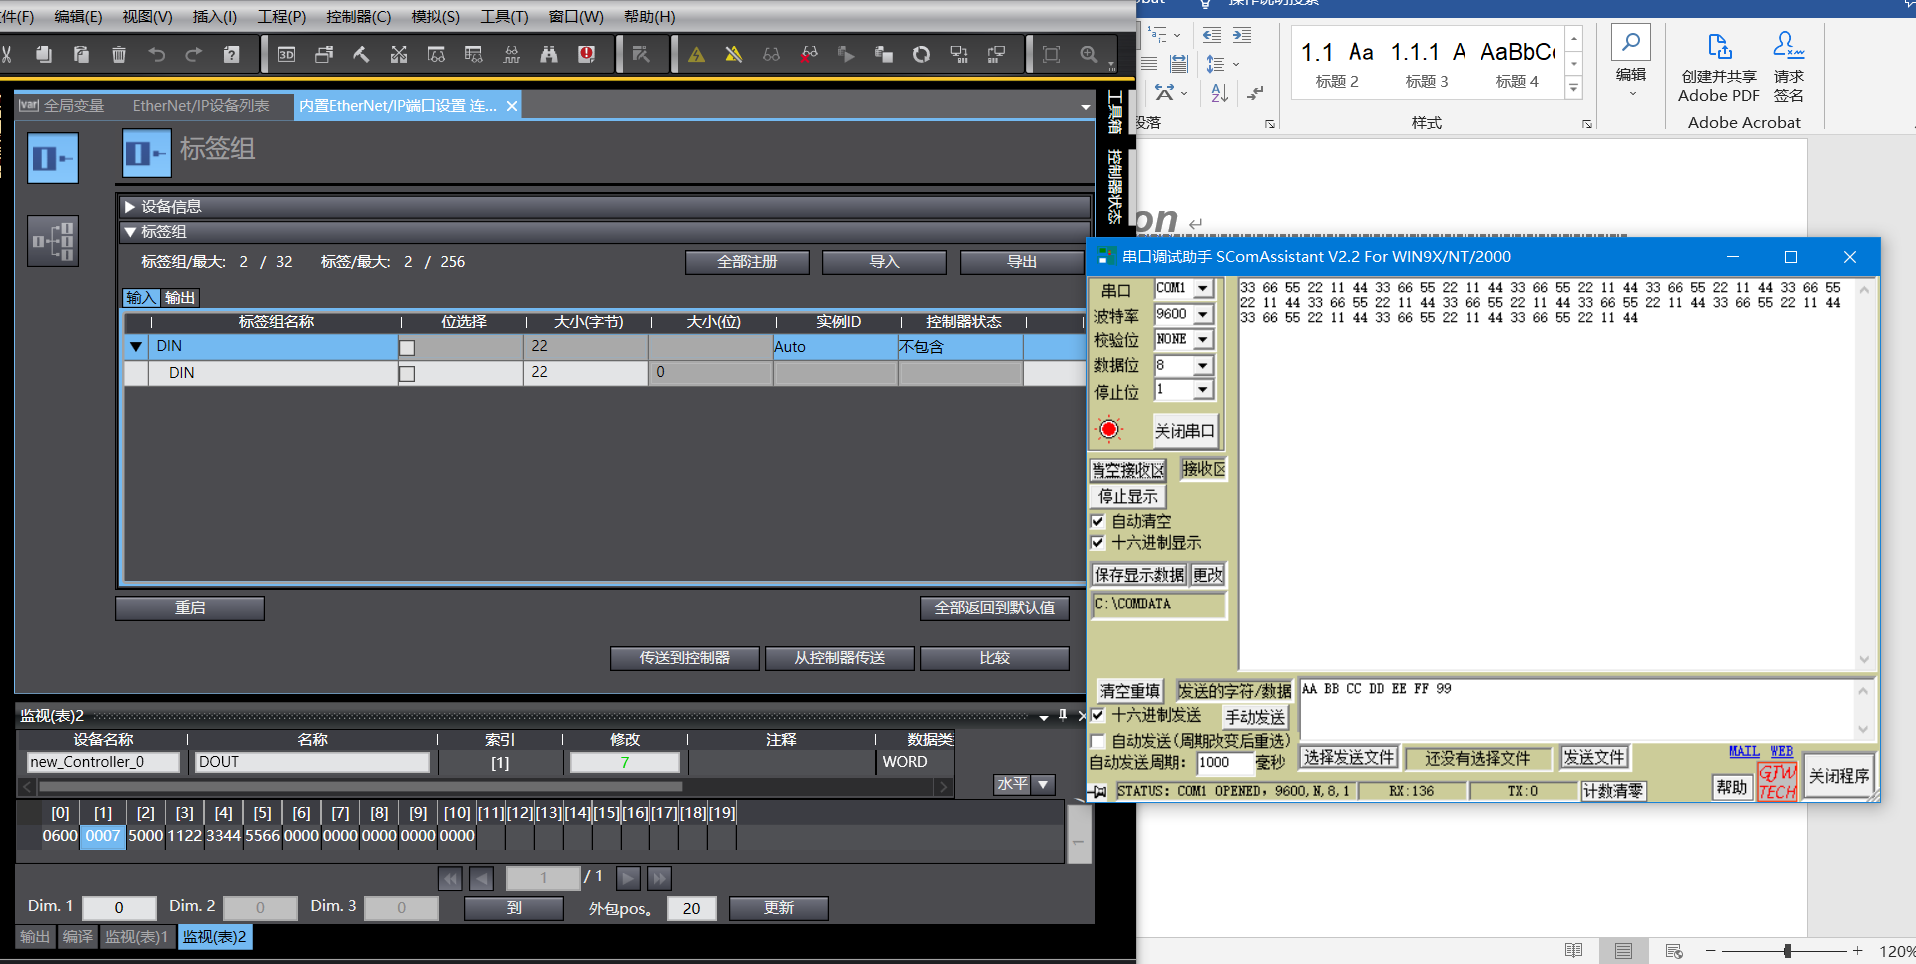Adjust the Word zoom slider handle
Image resolution: width=1916 pixels, height=964 pixels.
pyautogui.click(x=1787, y=951)
